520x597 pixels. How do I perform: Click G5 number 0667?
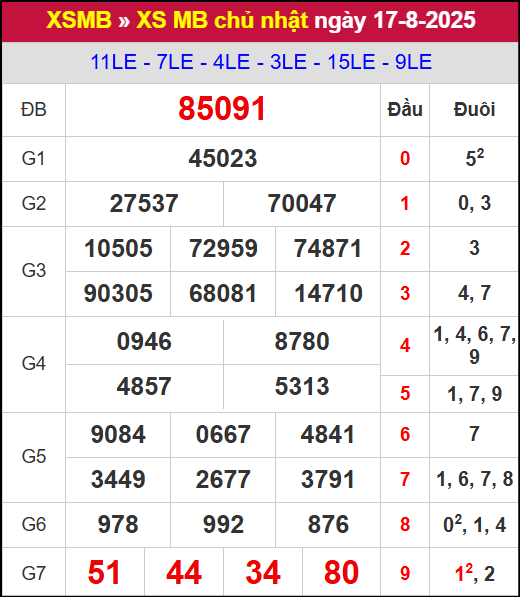223,434
